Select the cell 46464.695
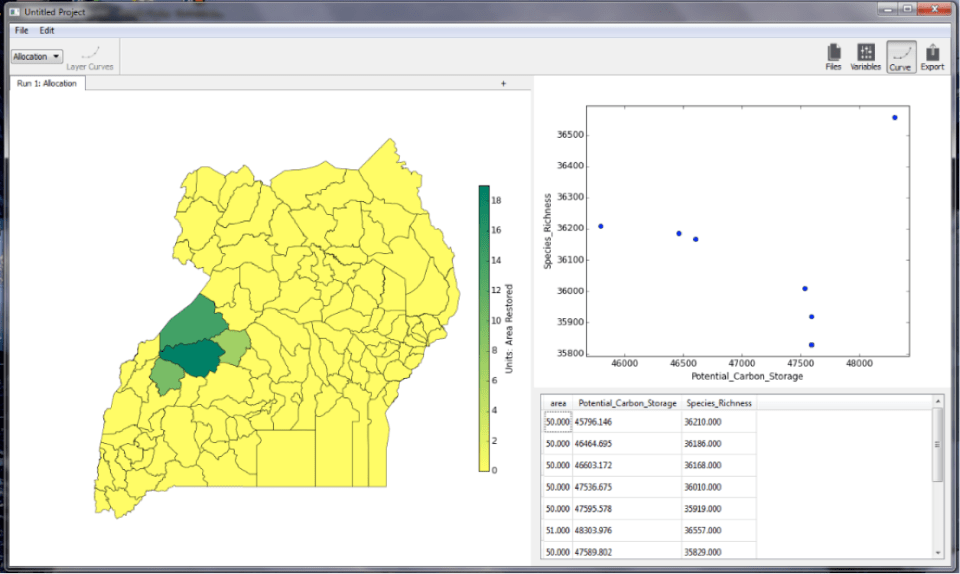The height and width of the screenshot is (574, 960). [627, 444]
